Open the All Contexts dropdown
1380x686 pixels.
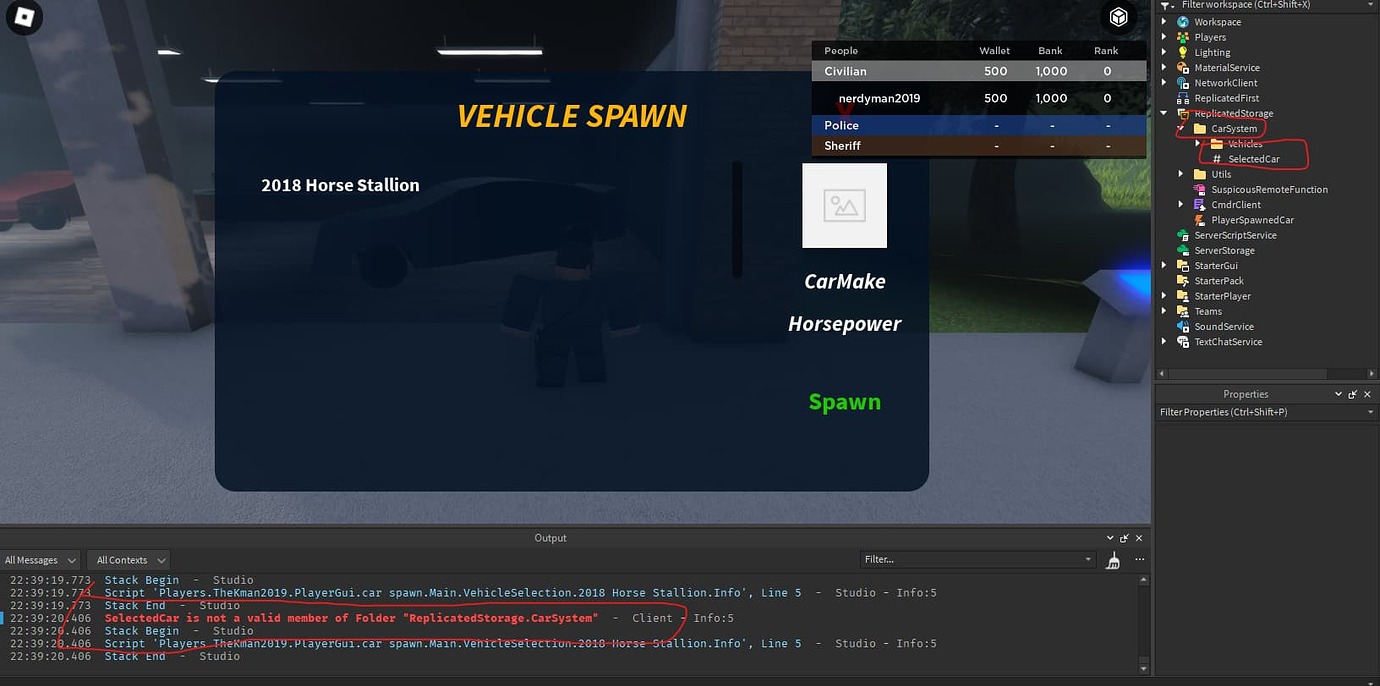(128, 559)
